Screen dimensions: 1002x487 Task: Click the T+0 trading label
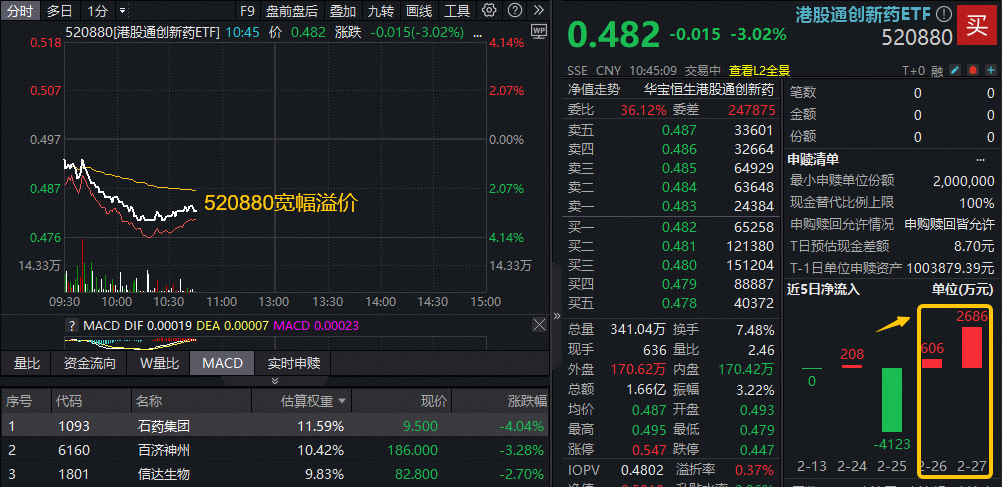[x=913, y=71]
